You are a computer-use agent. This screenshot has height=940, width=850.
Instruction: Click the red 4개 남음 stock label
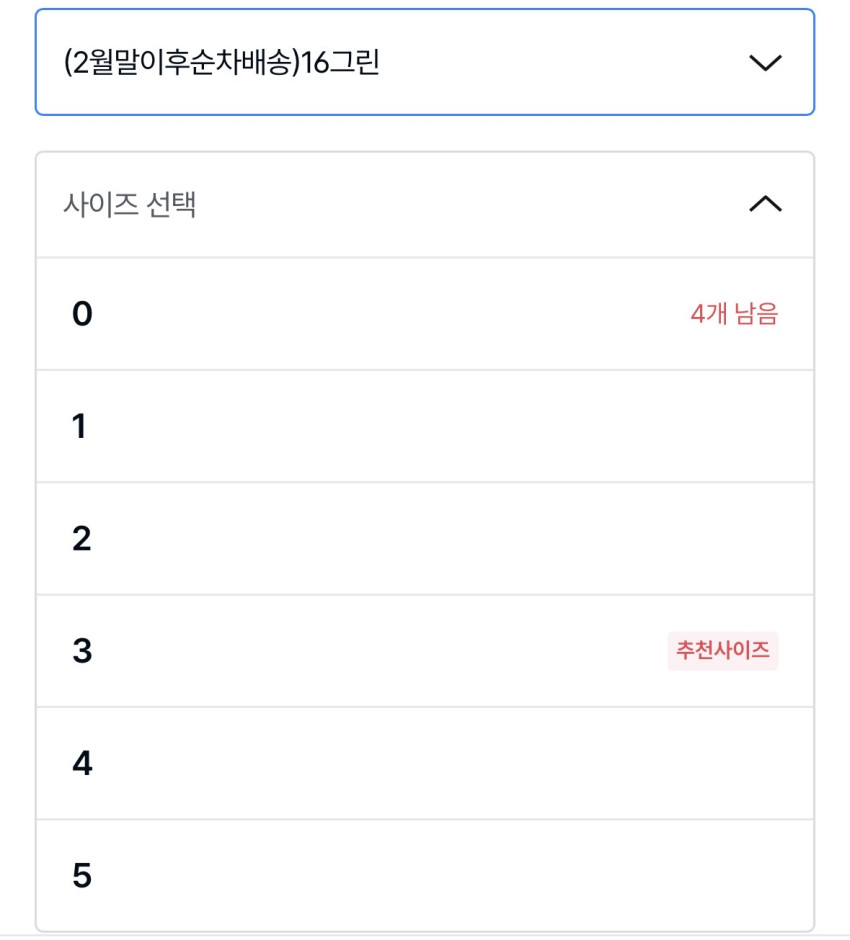coord(733,314)
